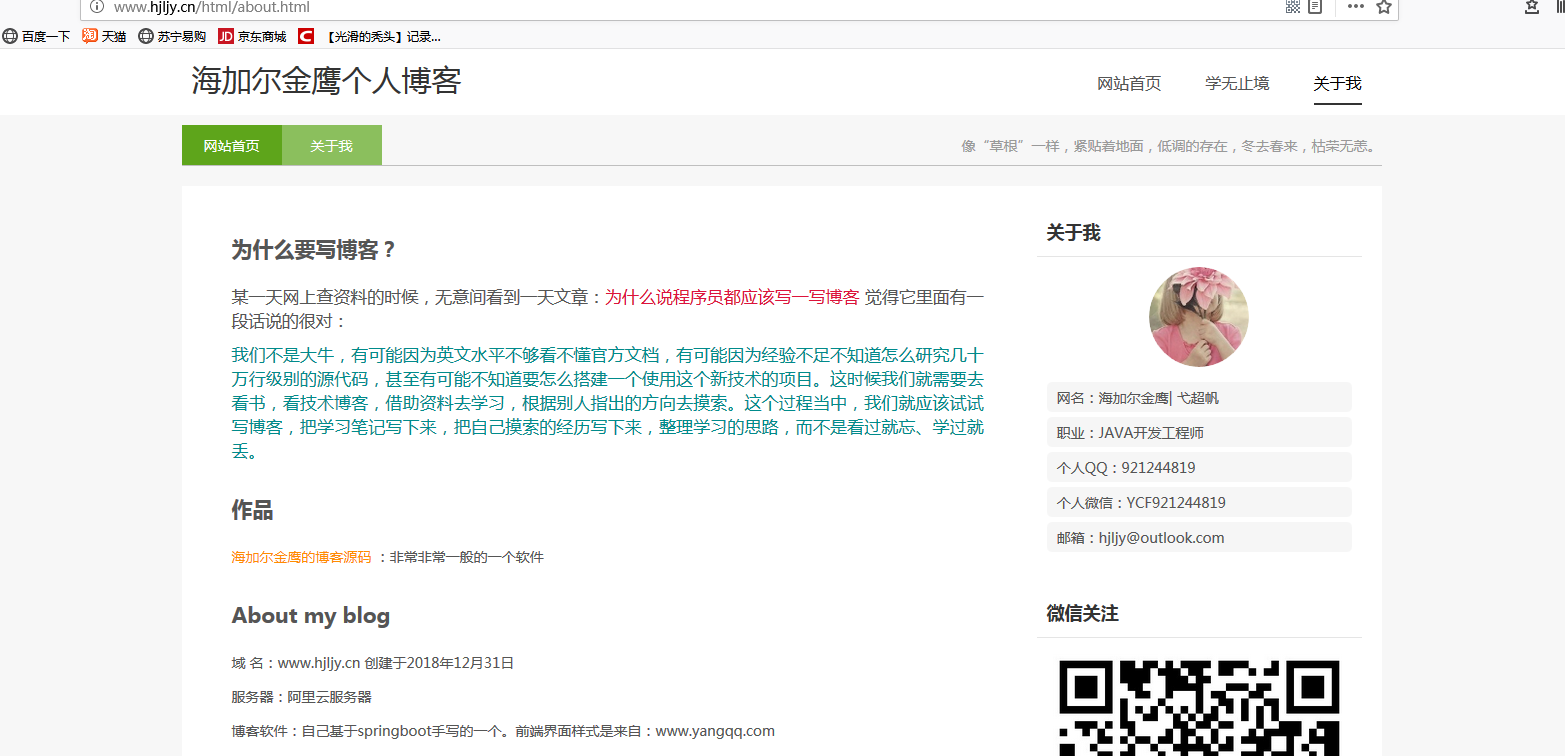Open the 百度一下 bookmark
The height and width of the screenshot is (756, 1565).
[x=37, y=37]
